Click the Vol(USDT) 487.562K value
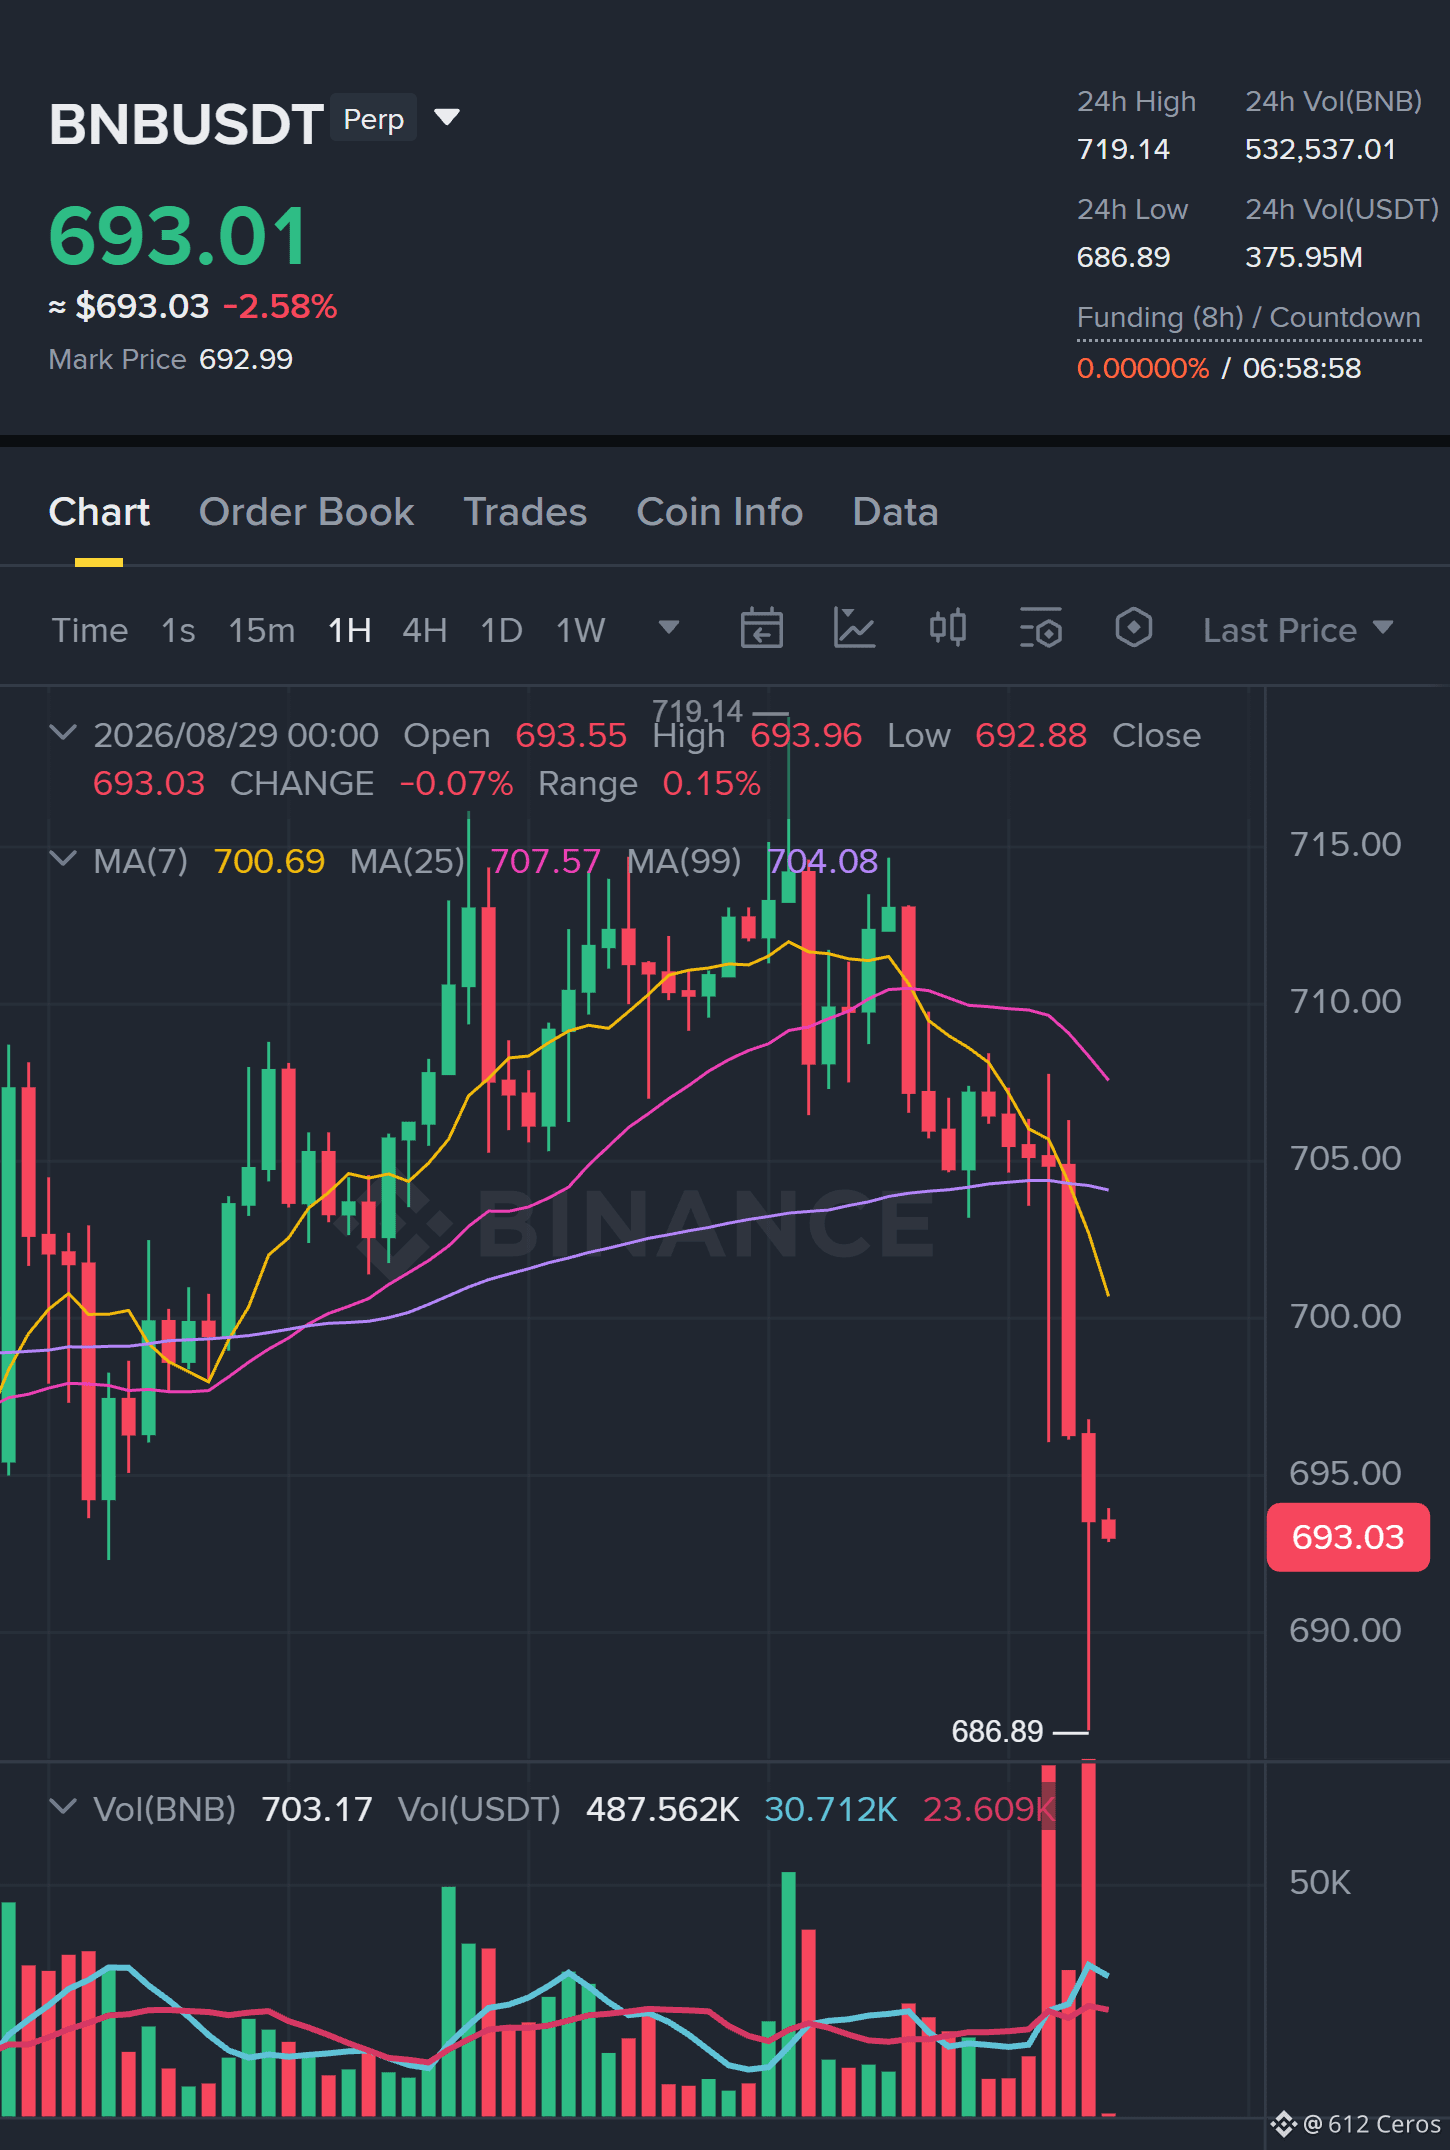Viewport: 1450px width, 2150px height. (662, 1809)
